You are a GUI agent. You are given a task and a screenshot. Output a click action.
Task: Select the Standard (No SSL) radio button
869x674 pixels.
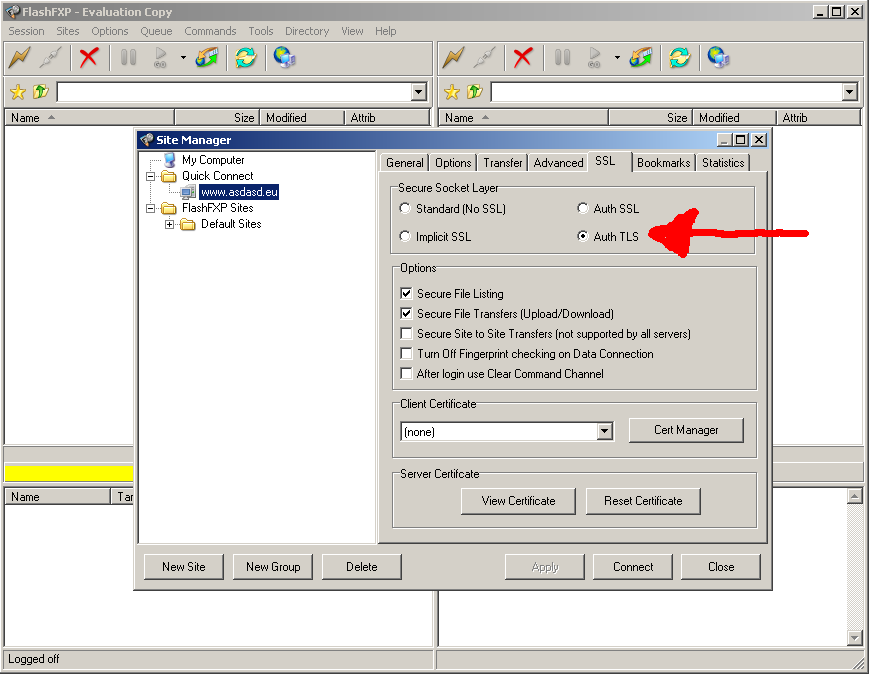tap(405, 208)
